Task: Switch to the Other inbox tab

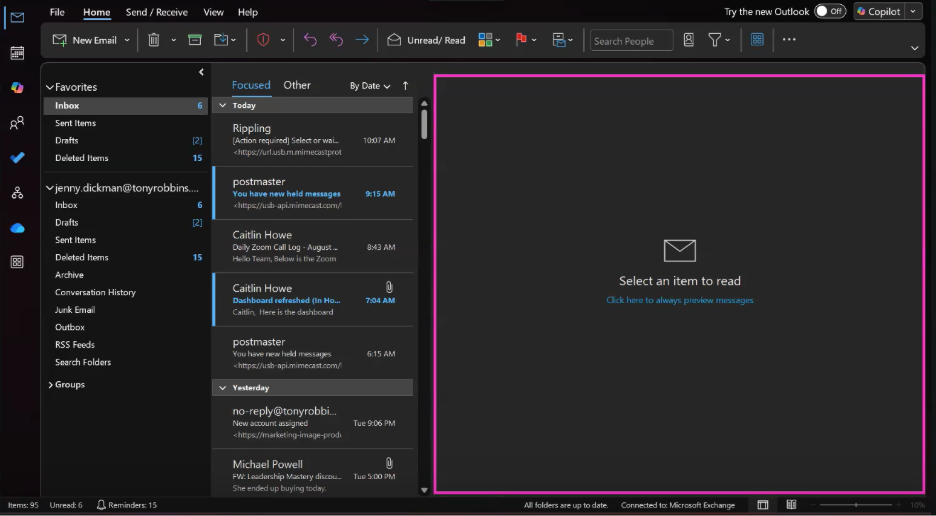Action: pos(297,85)
